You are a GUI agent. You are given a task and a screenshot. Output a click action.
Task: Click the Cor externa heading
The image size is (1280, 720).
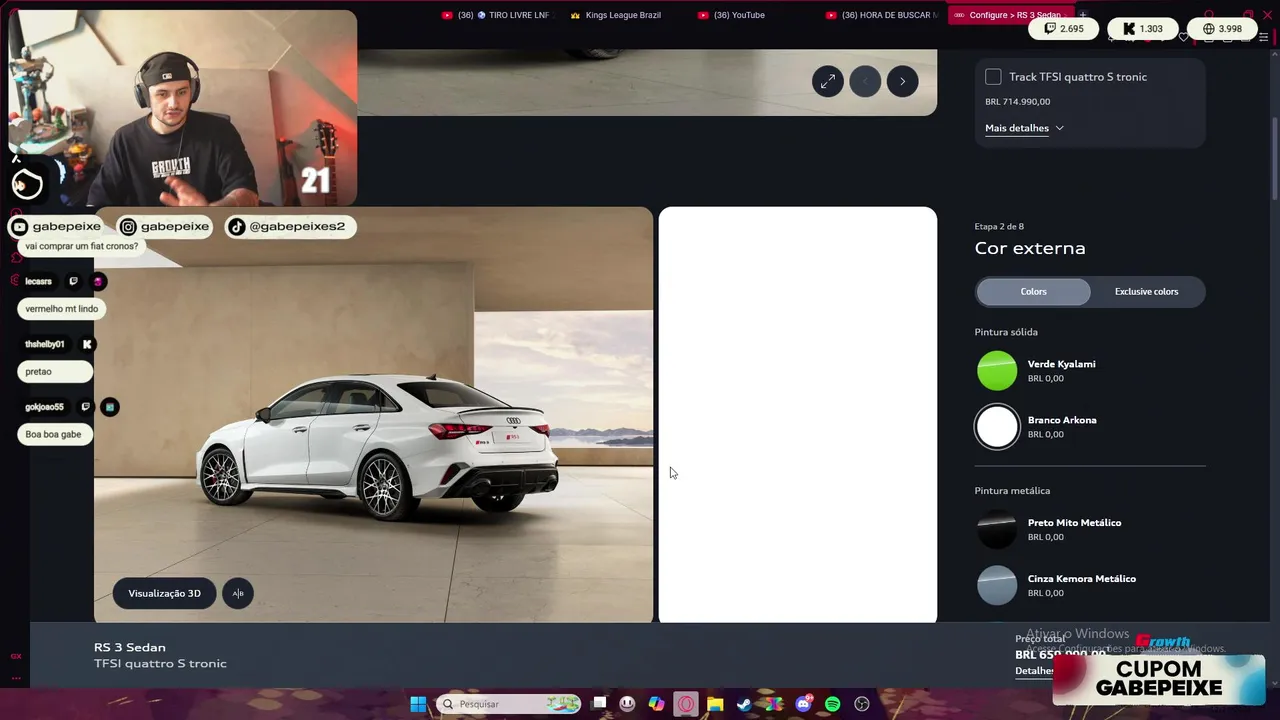(x=1030, y=248)
